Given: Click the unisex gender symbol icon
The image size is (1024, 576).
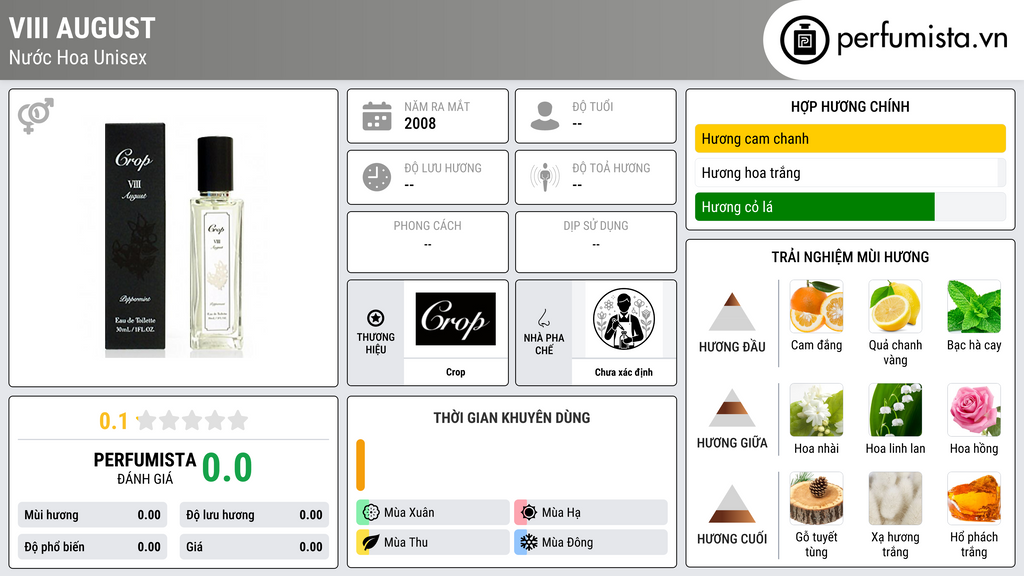Looking at the screenshot, I should tap(36, 116).
